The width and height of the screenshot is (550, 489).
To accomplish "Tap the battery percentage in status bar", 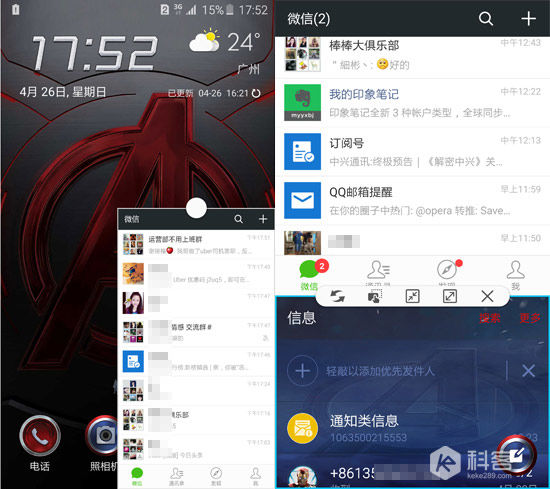I will [x=213, y=10].
